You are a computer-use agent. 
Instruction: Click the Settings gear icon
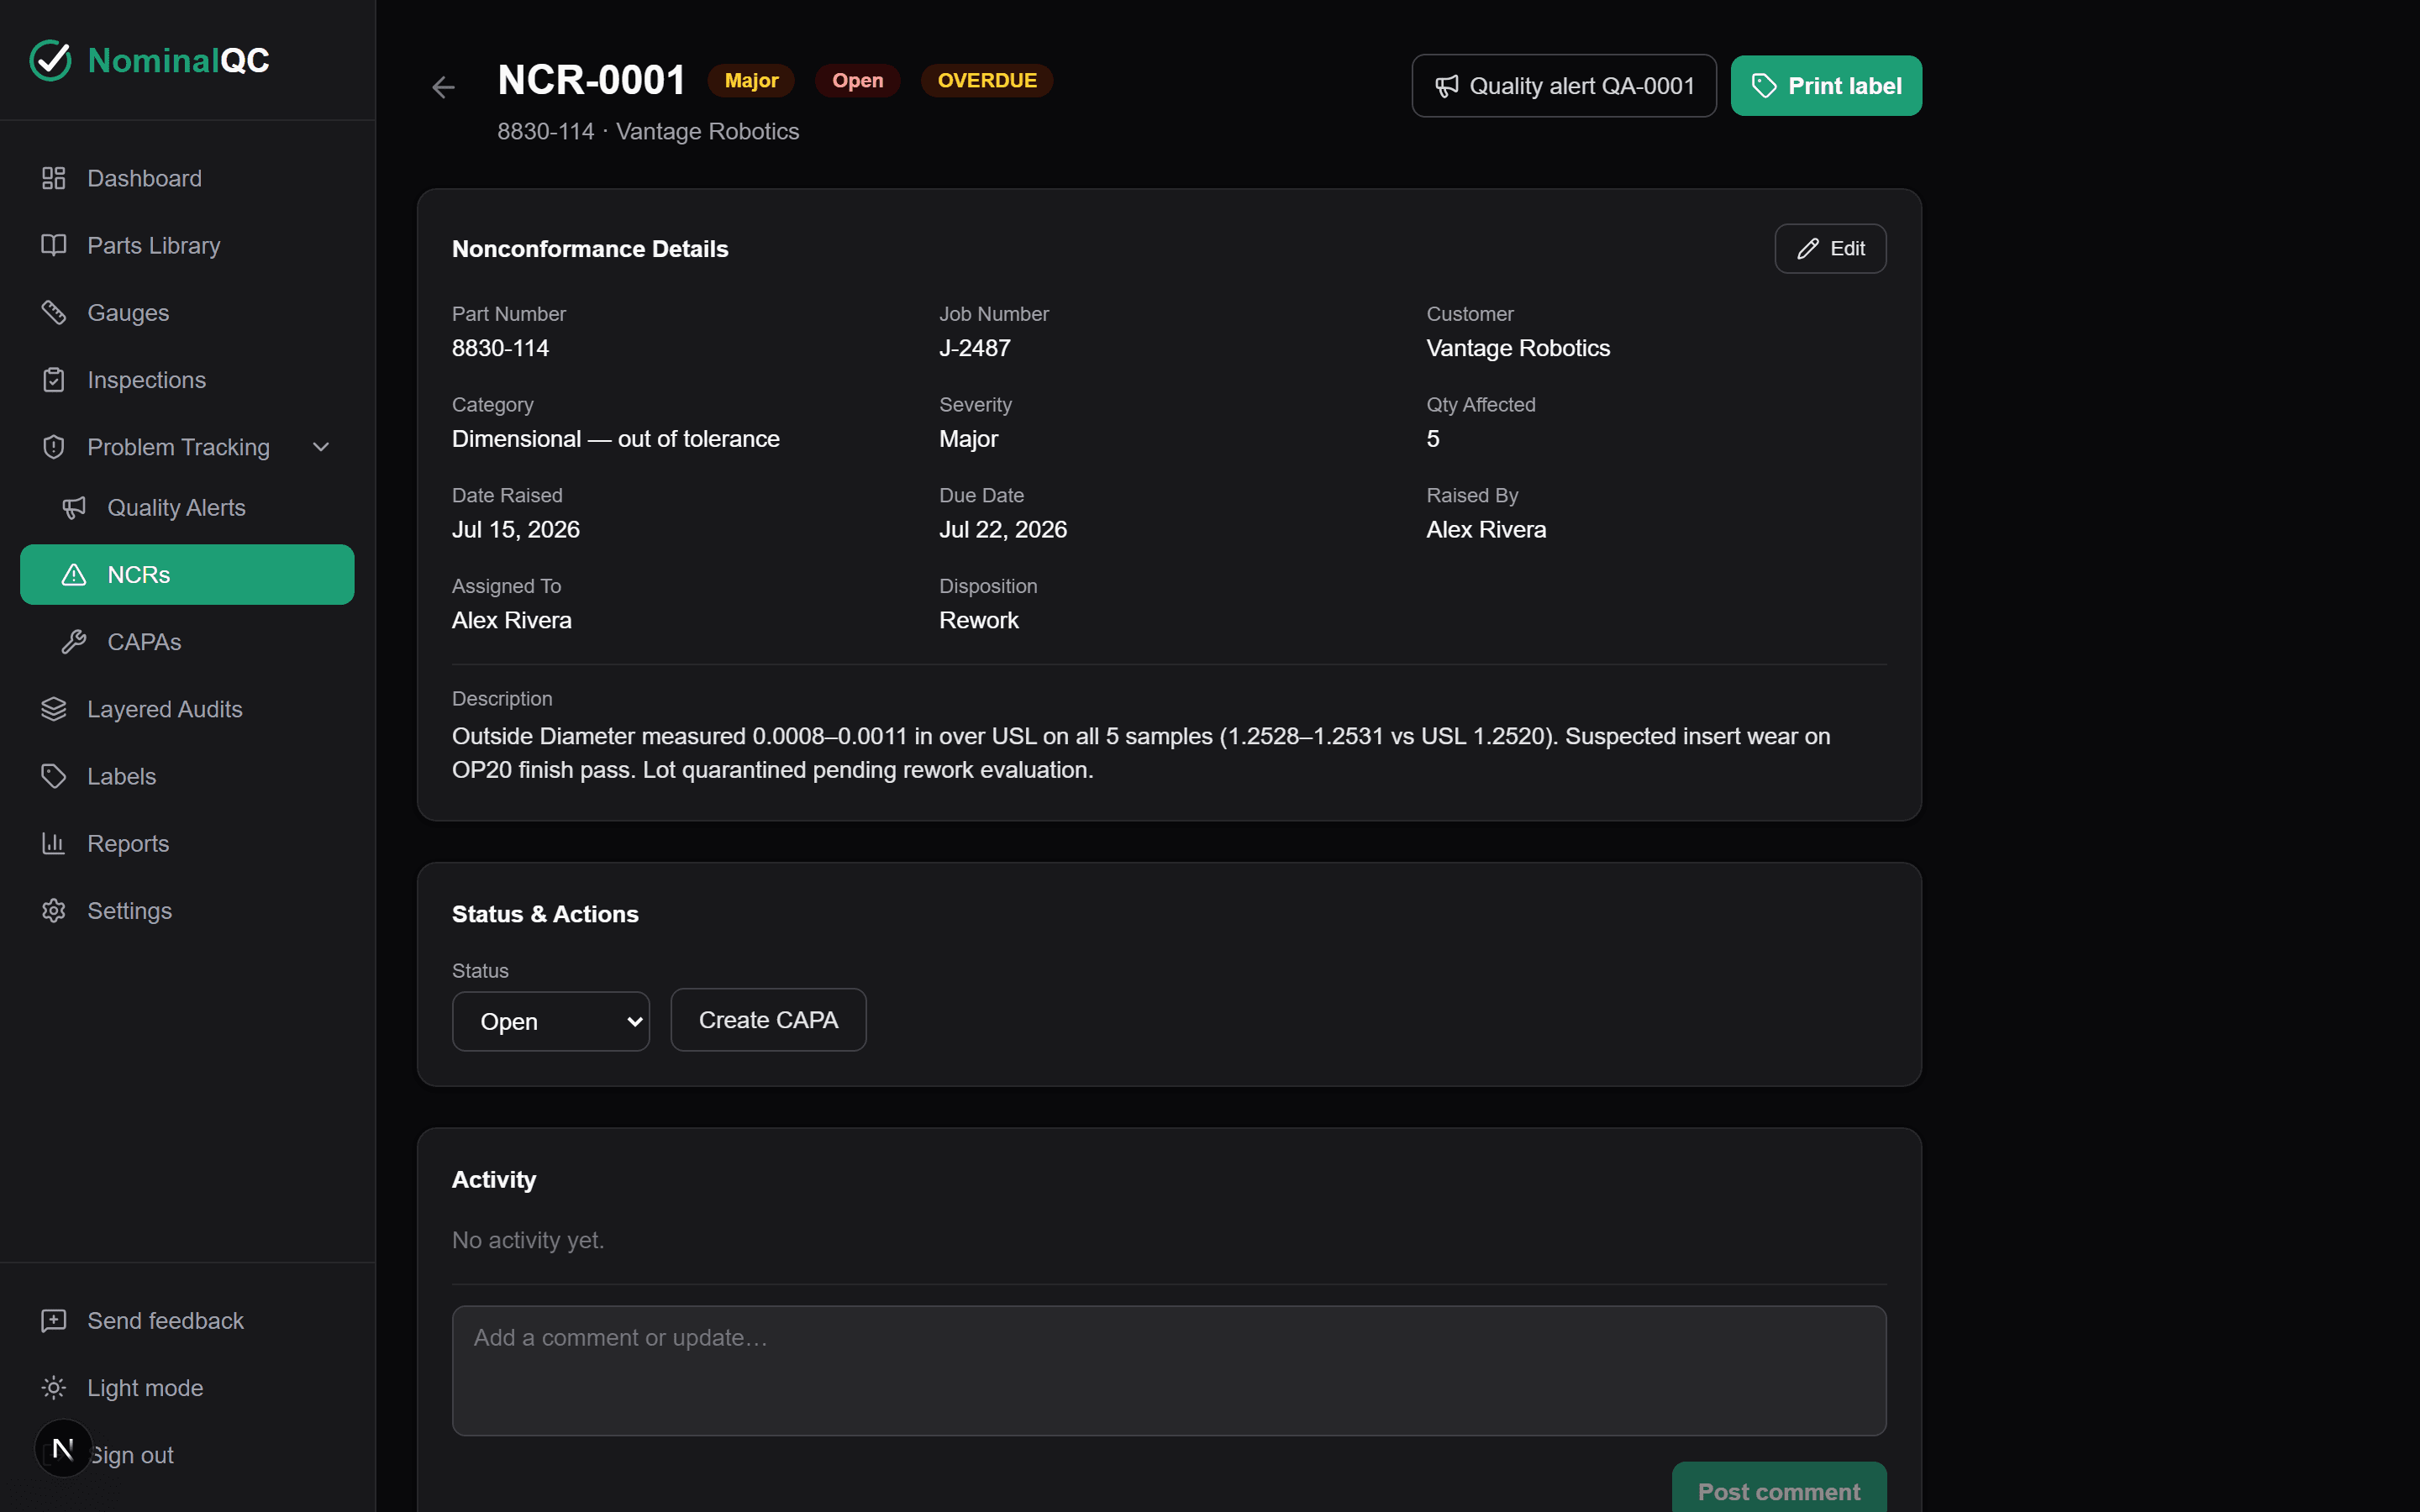54,911
